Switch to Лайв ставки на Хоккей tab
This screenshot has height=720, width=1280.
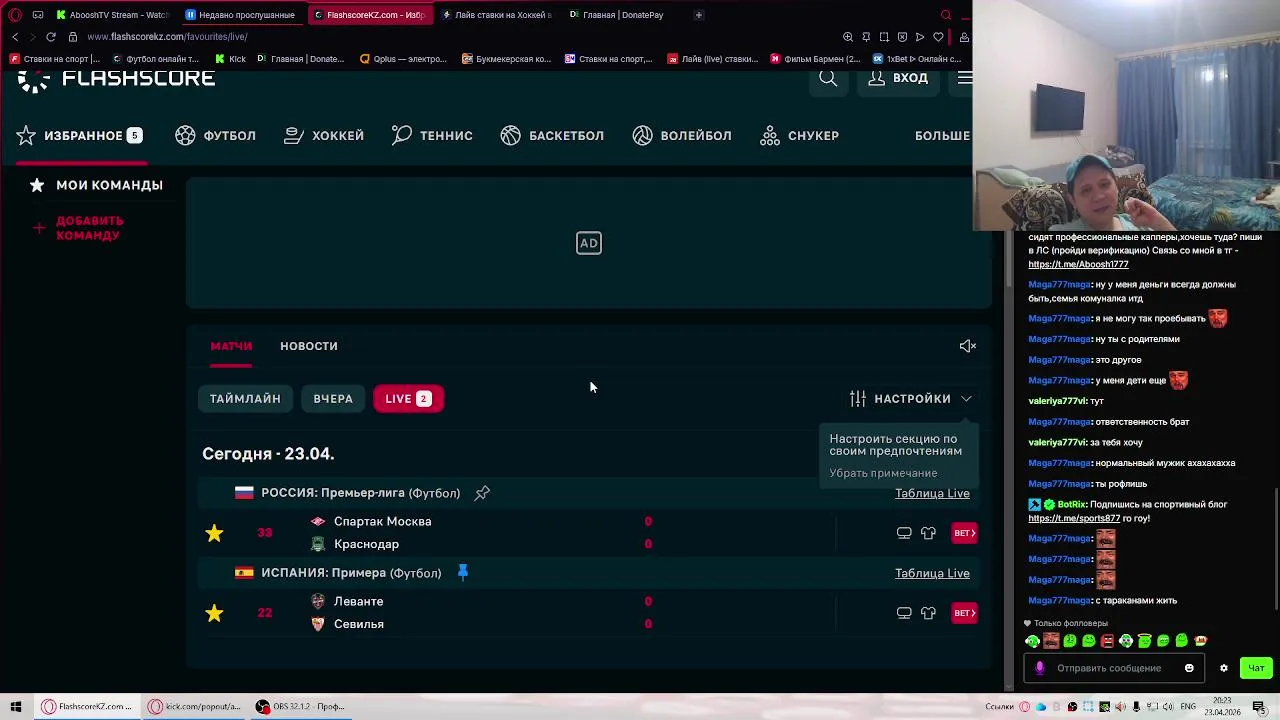click(x=496, y=15)
